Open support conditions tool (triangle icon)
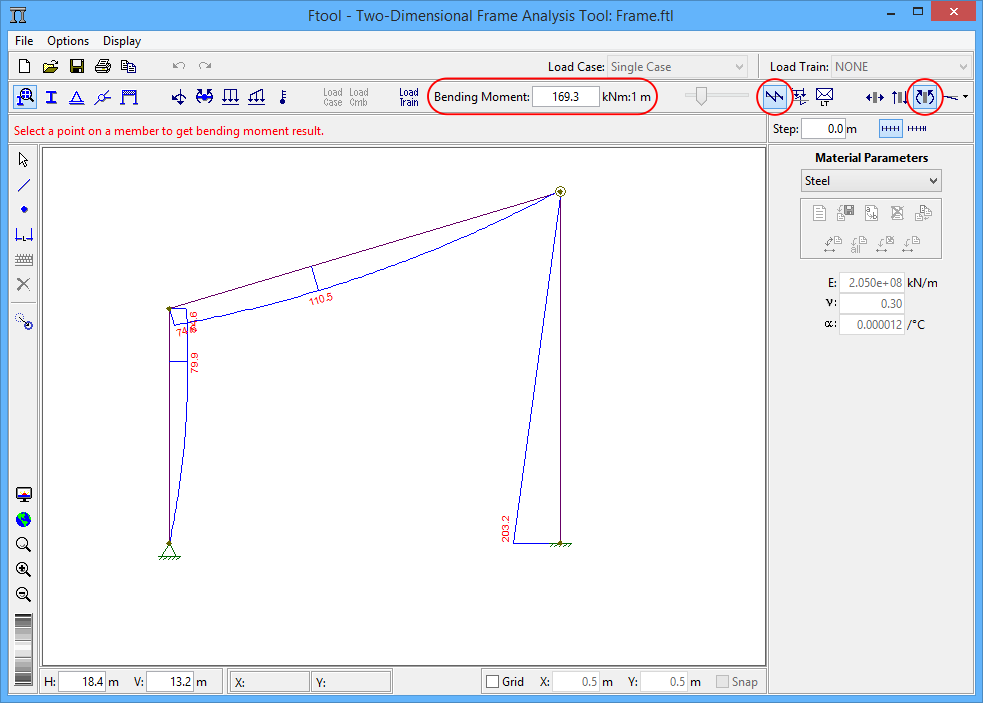983x703 pixels. click(x=76, y=97)
